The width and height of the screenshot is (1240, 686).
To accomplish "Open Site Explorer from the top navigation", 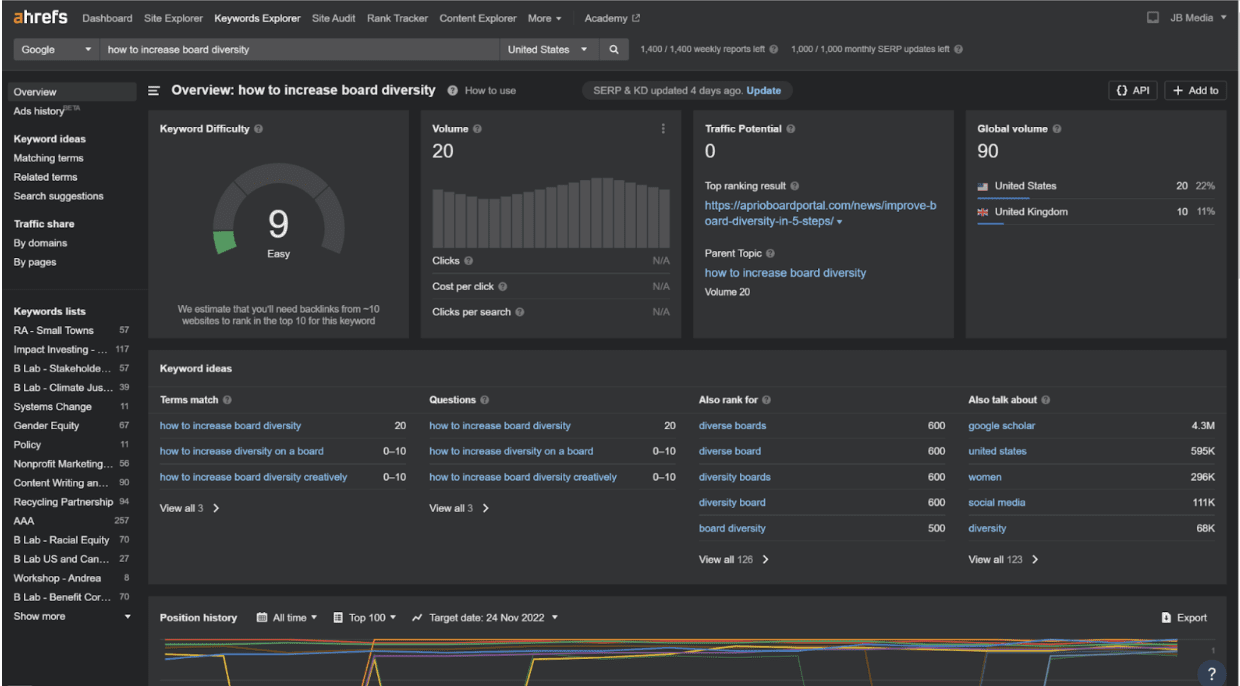I will pyautogui.click(x=172, y=17).
